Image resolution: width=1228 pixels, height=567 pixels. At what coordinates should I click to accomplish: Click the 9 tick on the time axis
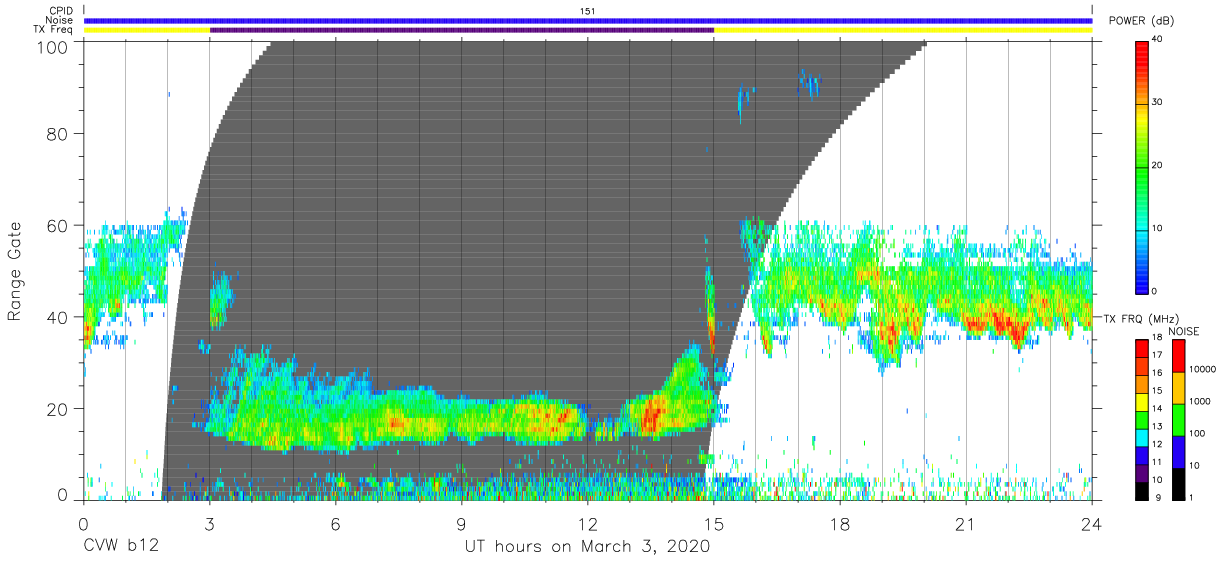coord(462,524)
